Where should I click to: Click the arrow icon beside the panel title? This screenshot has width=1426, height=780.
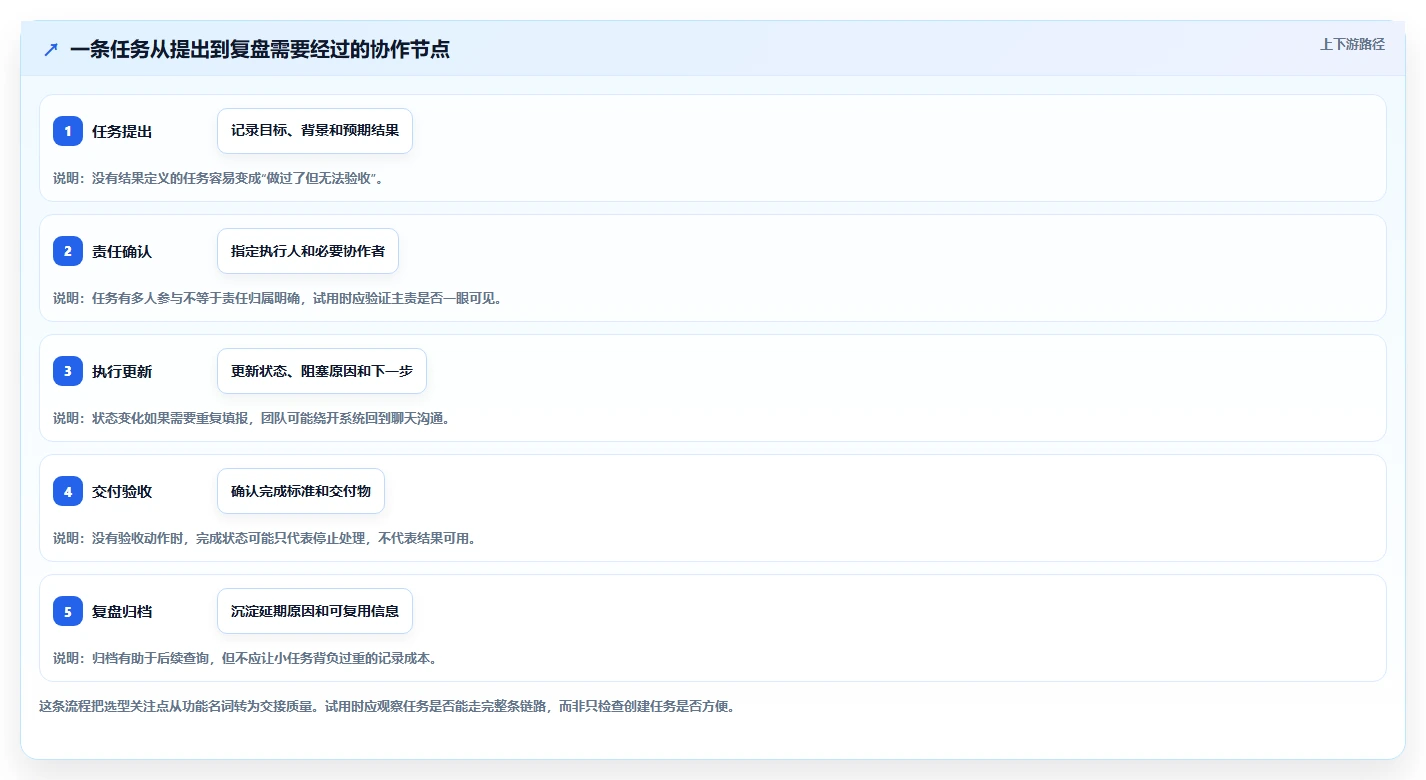click(51, 50)
